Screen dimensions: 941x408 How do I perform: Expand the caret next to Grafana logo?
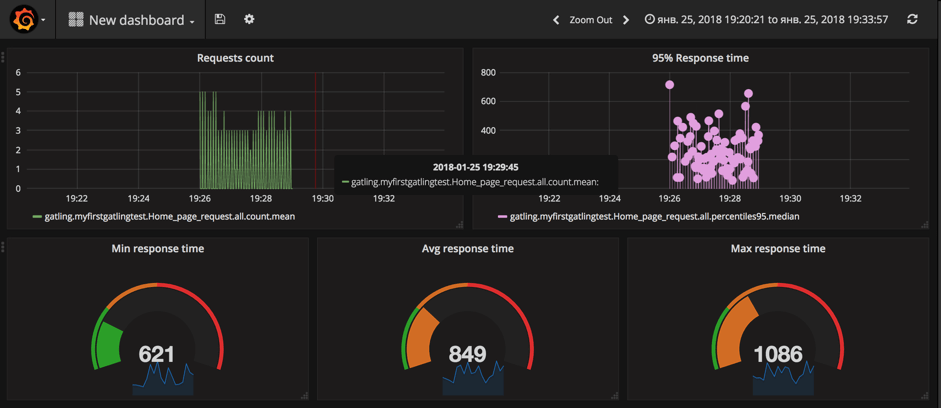(44, 20)
